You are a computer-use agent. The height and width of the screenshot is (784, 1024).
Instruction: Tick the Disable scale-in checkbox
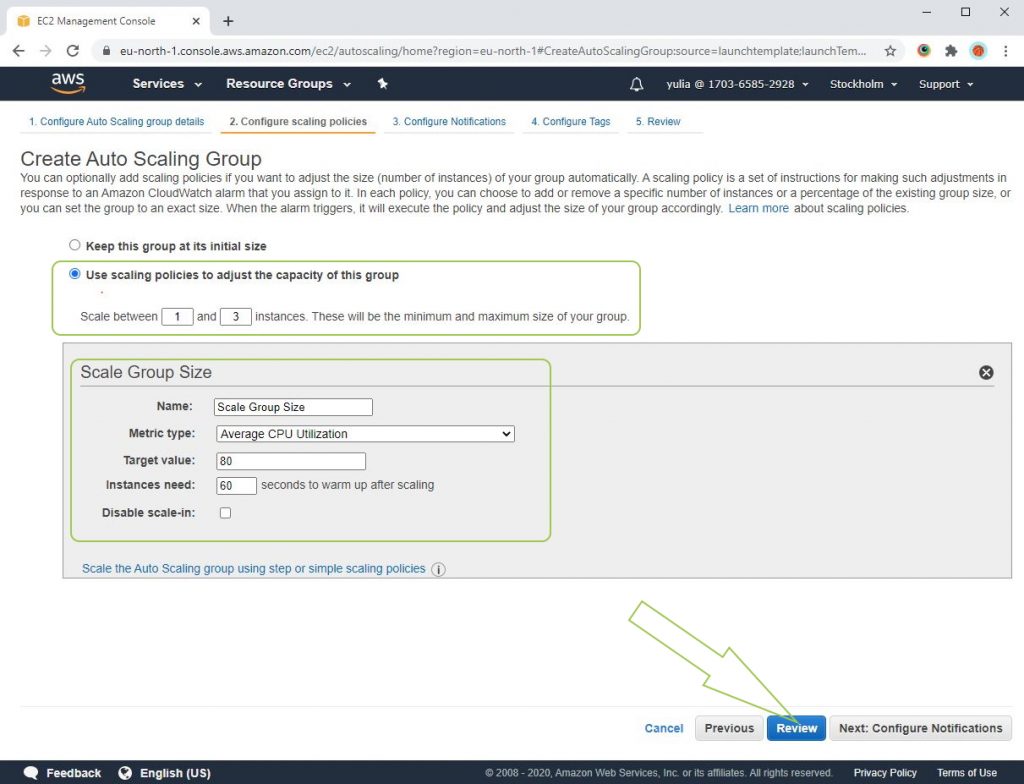click(x=225, y=513)
